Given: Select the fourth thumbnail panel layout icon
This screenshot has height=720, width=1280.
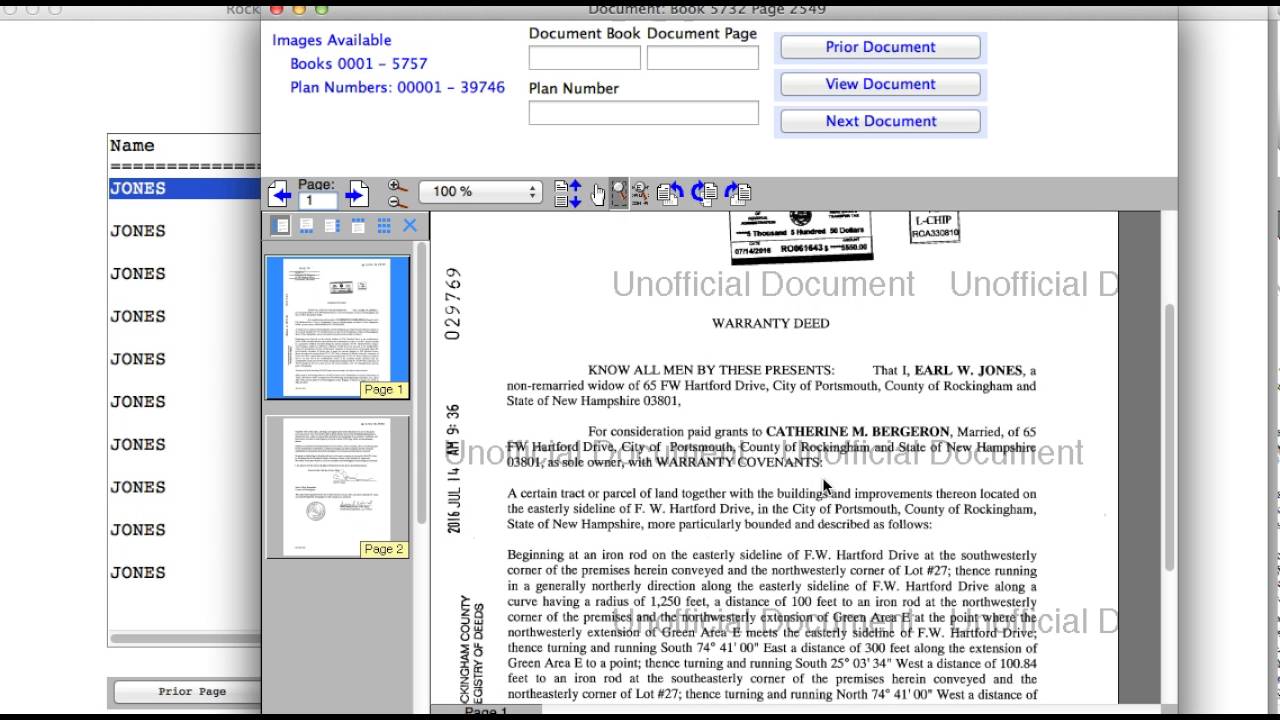Looking at the screenshot, I should [x=358, y=226].
